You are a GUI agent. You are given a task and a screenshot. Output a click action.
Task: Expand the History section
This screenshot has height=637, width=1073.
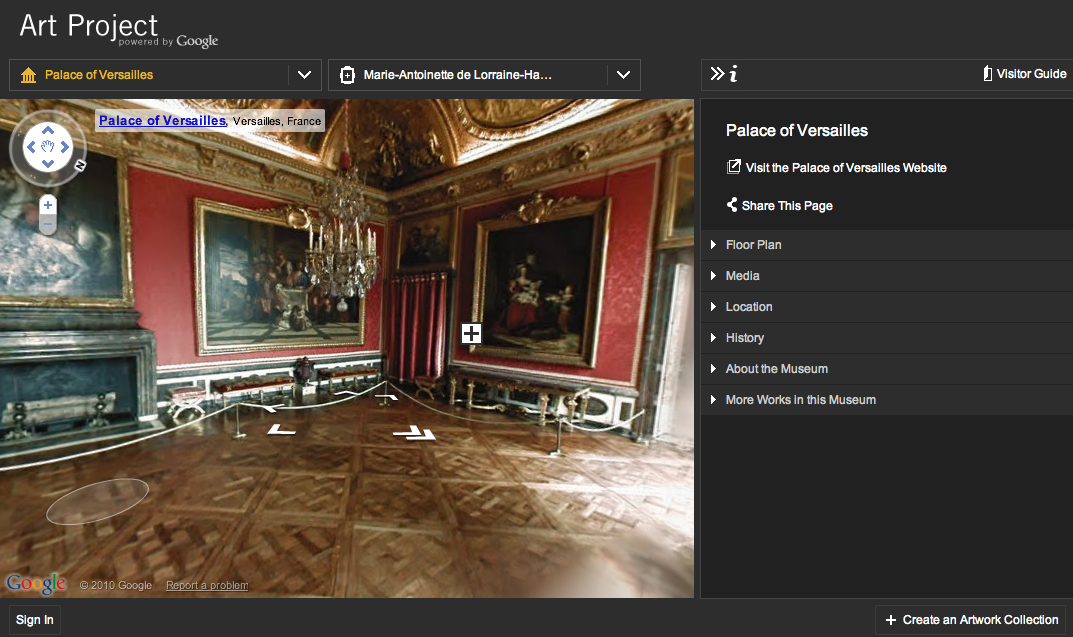(744, 338)
